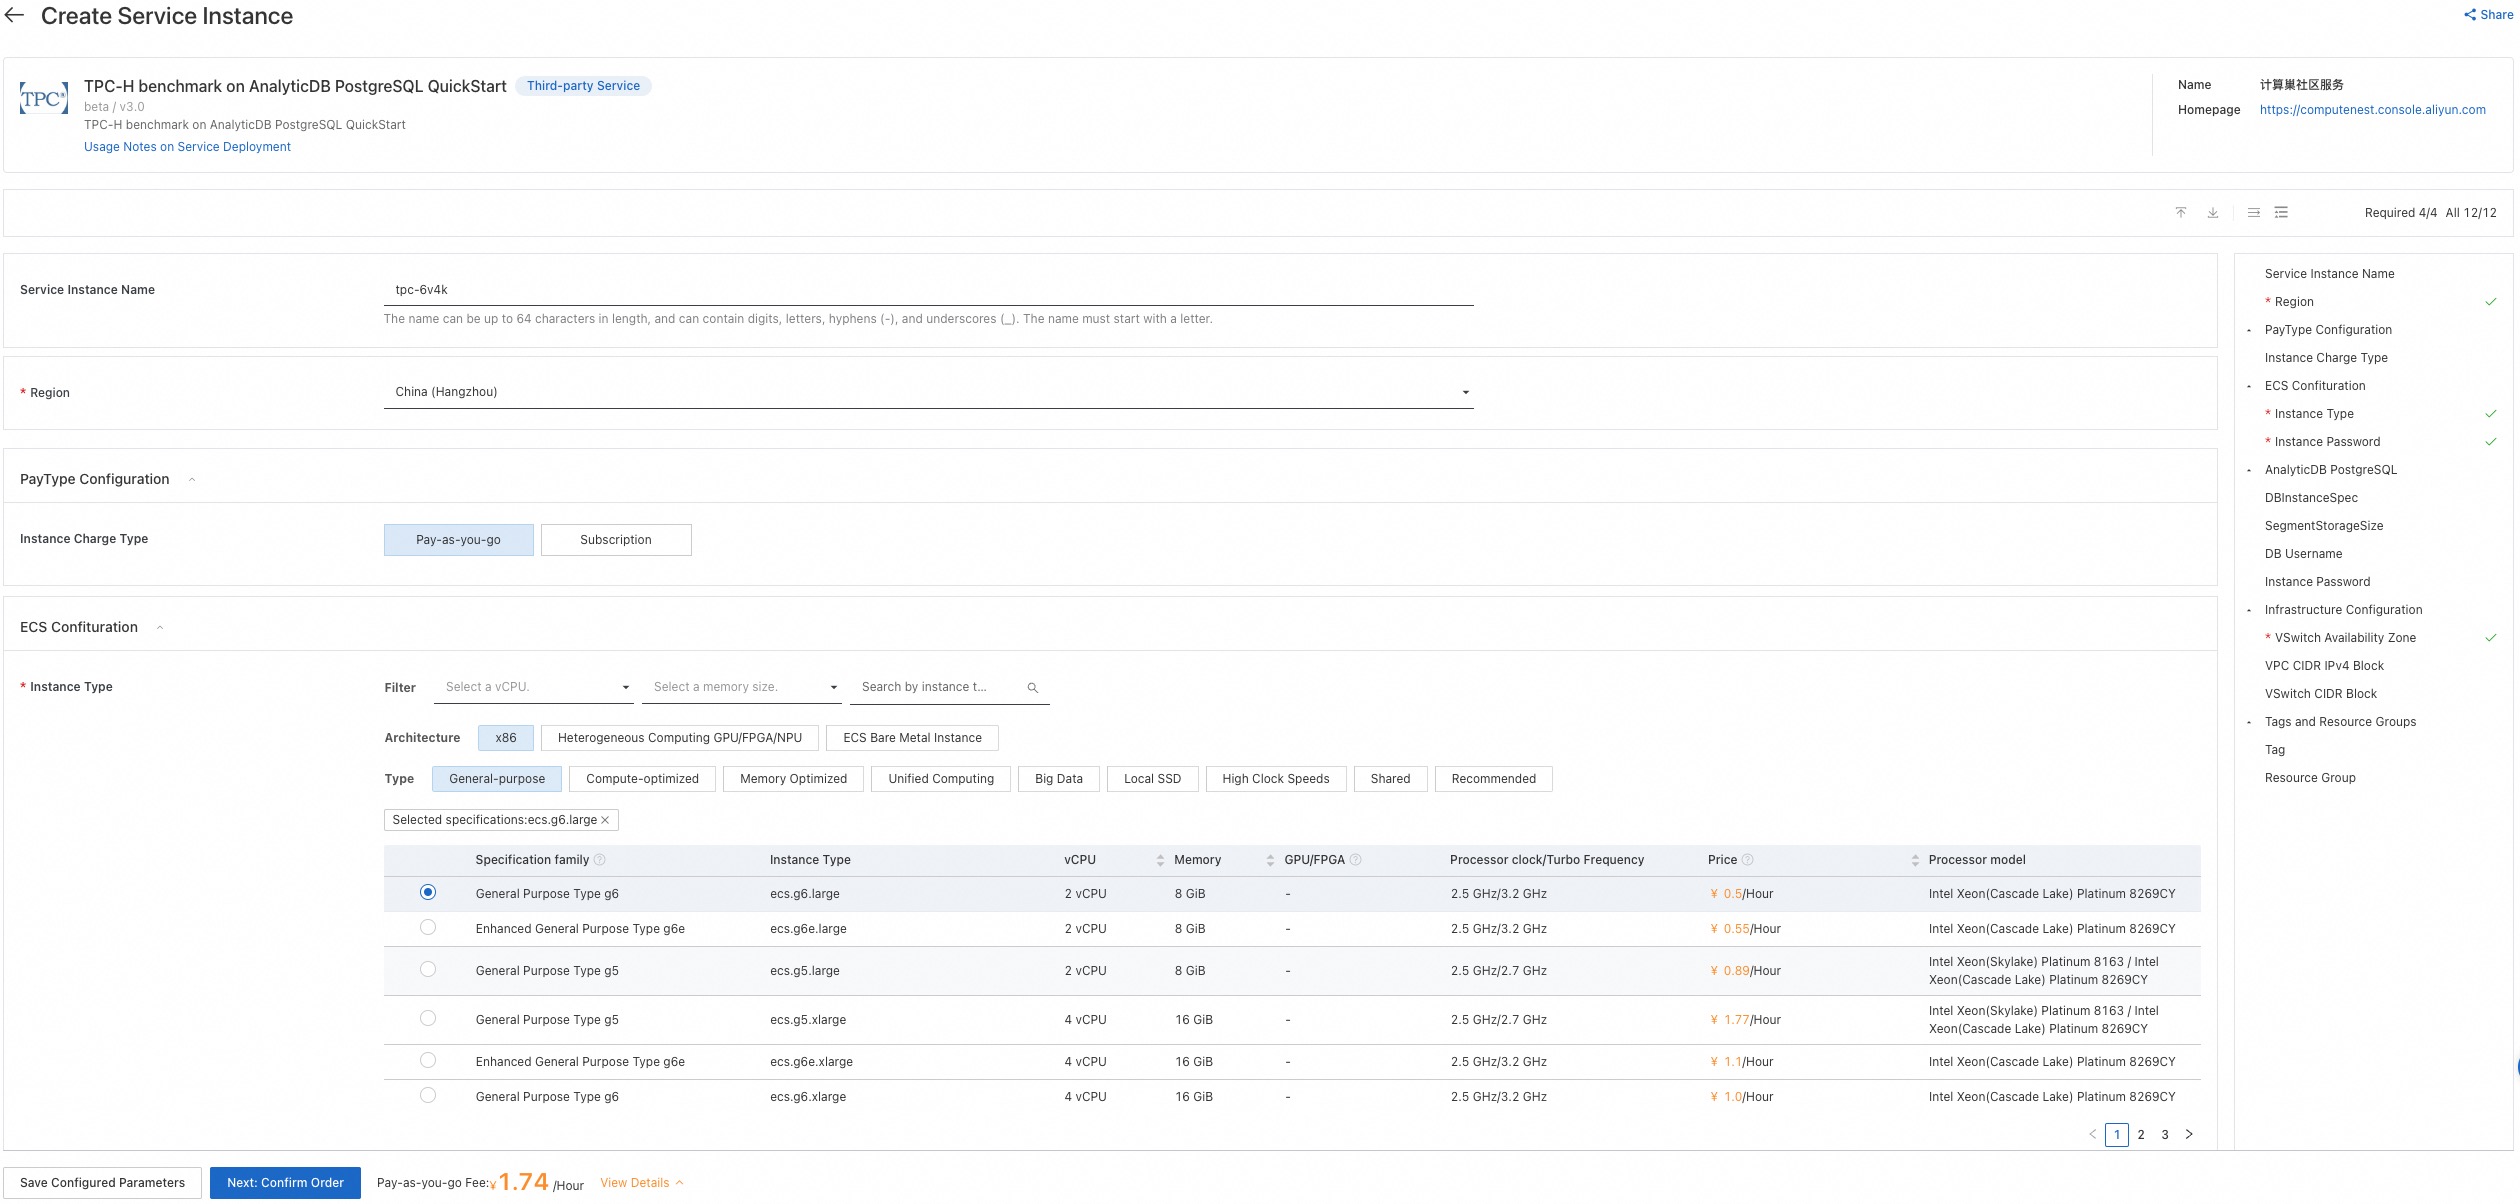Choose Subscription charge type

(616, 540)
